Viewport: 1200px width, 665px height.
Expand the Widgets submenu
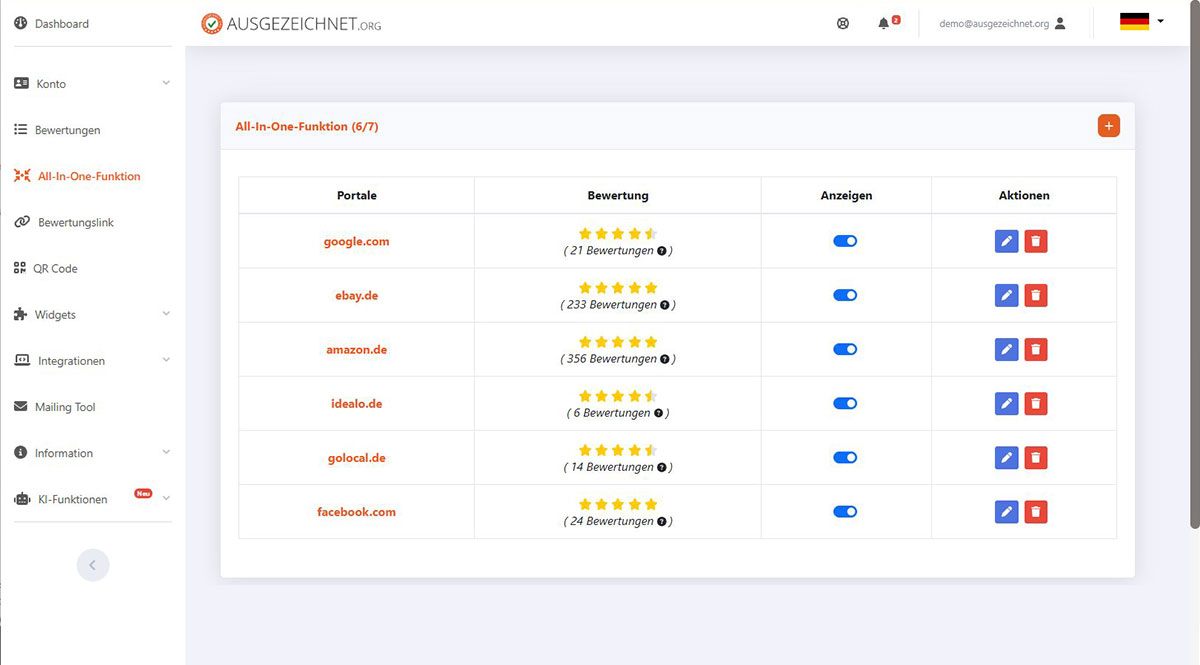(x=92, y=315)
